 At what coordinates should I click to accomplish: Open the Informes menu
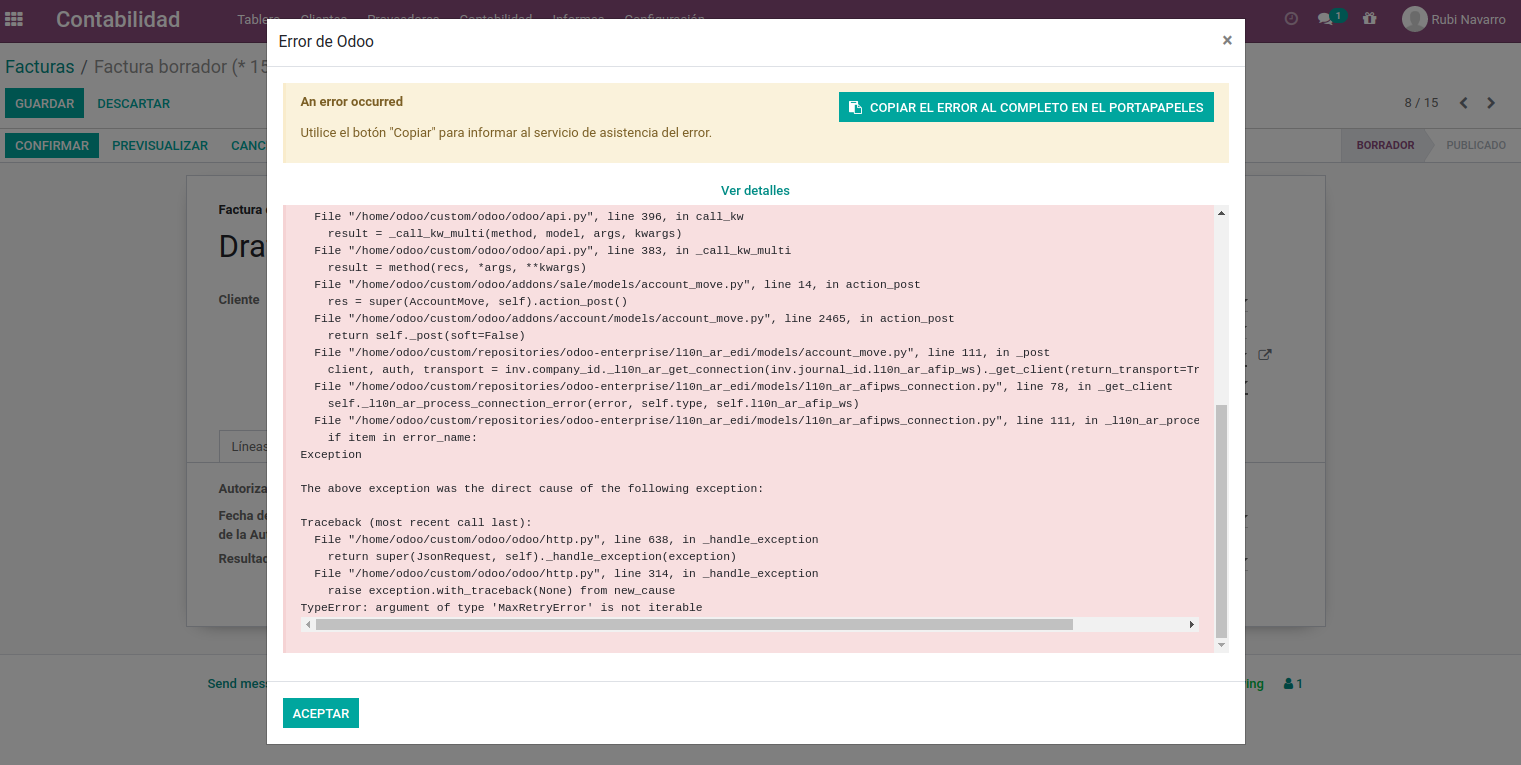(578, 19)
